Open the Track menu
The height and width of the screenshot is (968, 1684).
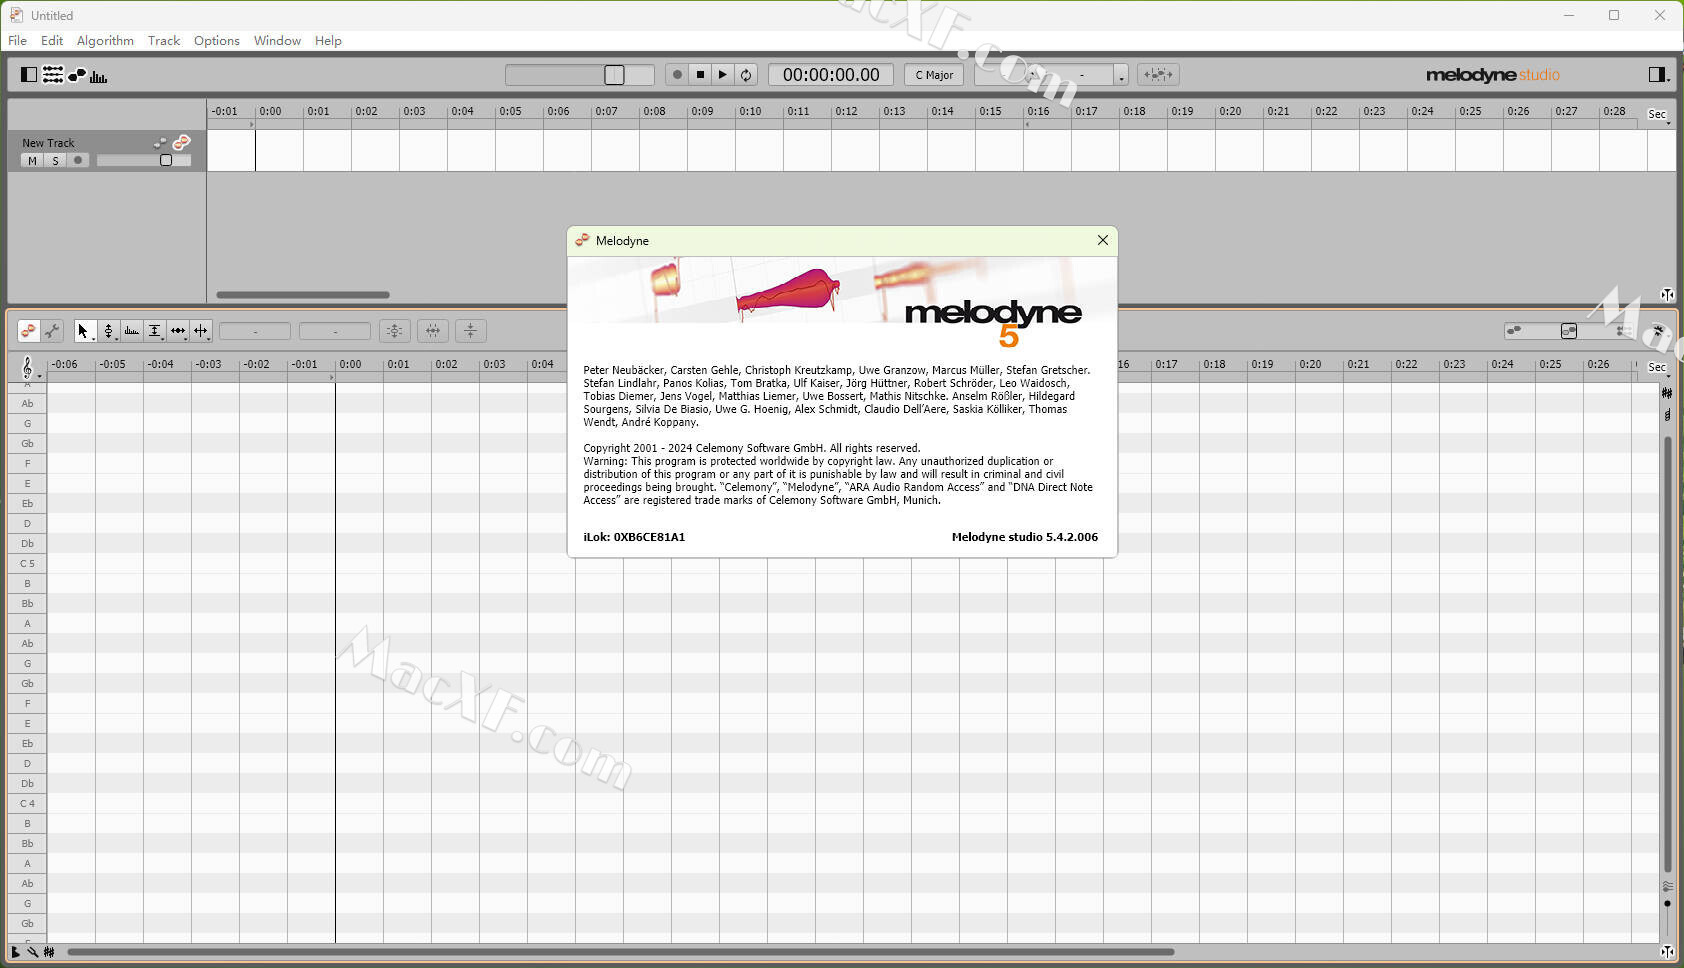164,41
